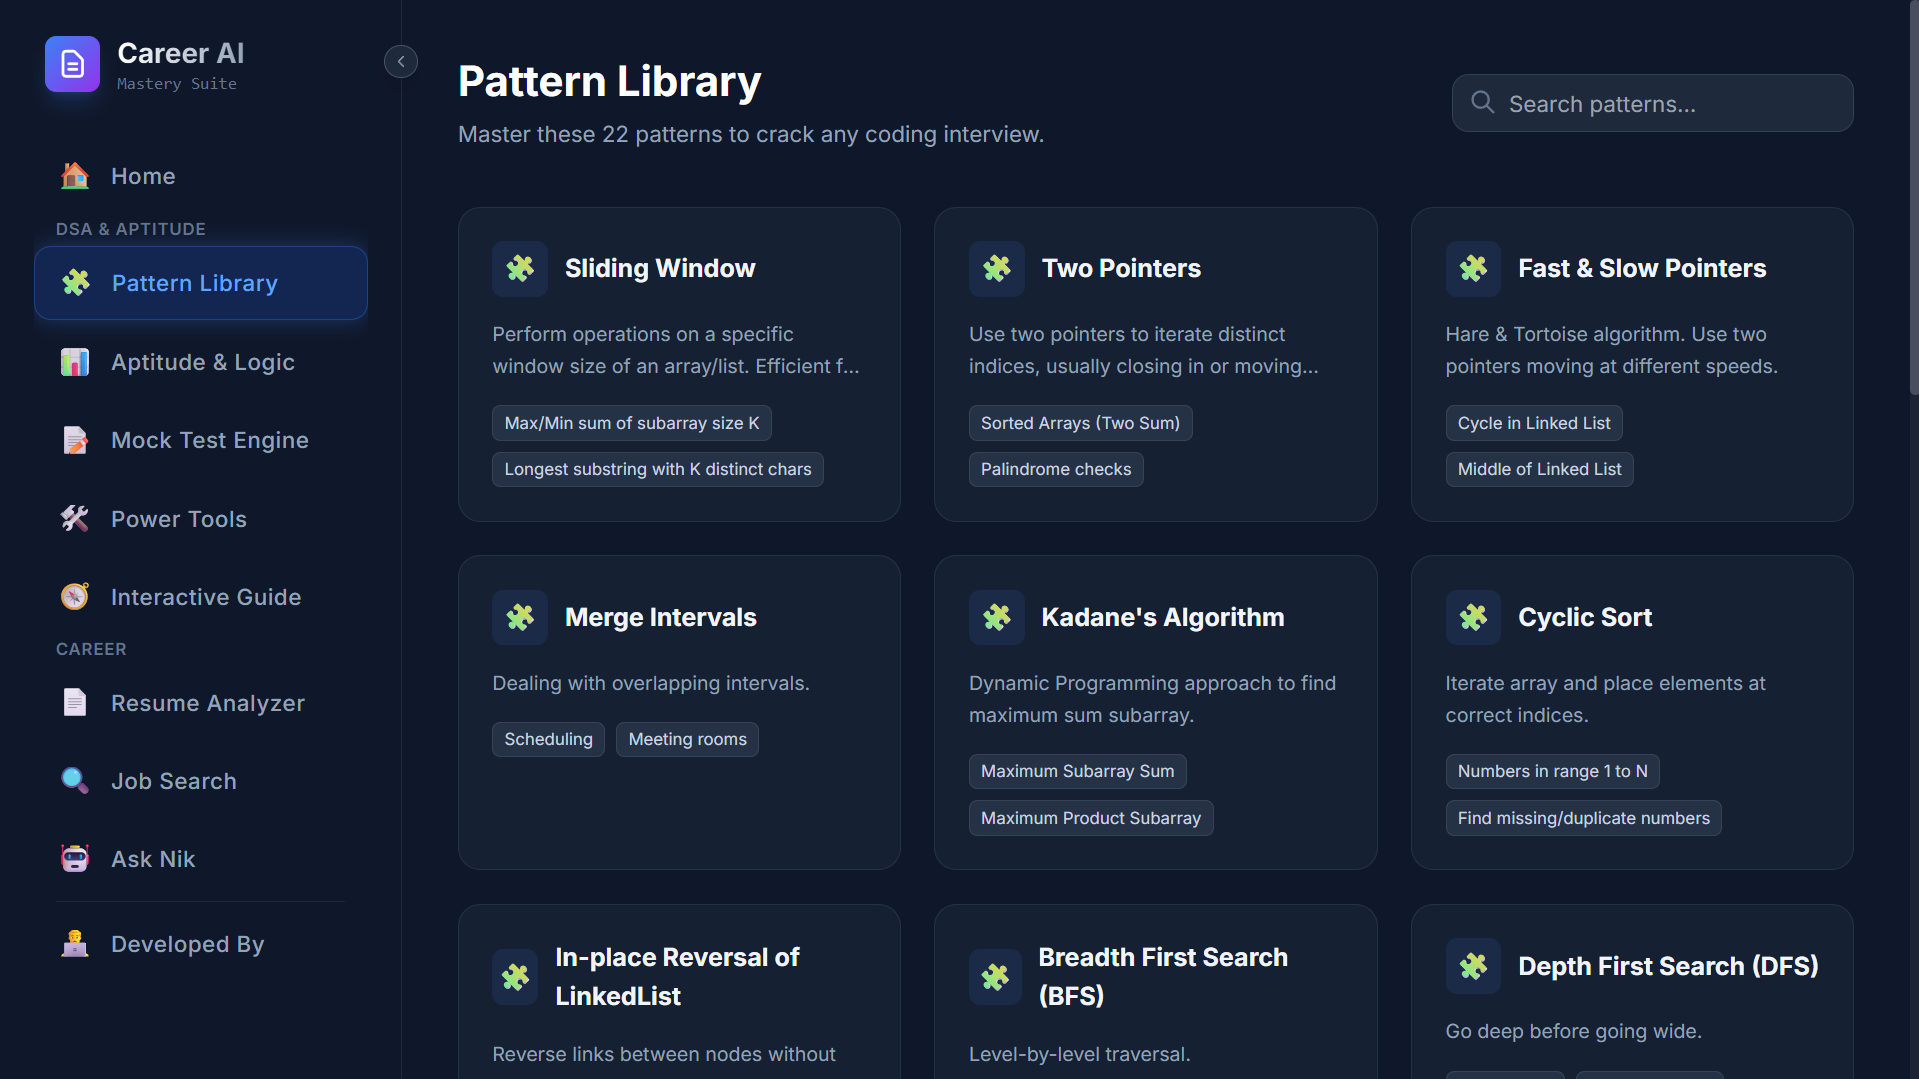
Task: Open Aptitude & Logic via its chart icon
Action: point(74,362)
